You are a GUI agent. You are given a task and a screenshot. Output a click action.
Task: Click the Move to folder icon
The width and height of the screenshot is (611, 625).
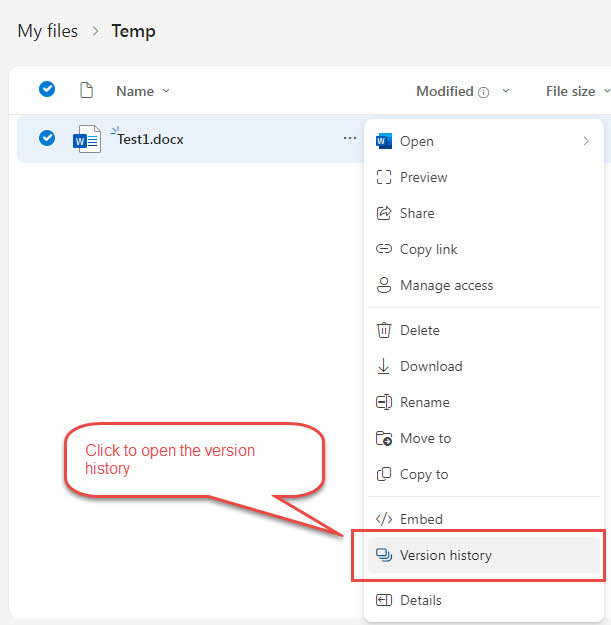(x=384, y=438)
